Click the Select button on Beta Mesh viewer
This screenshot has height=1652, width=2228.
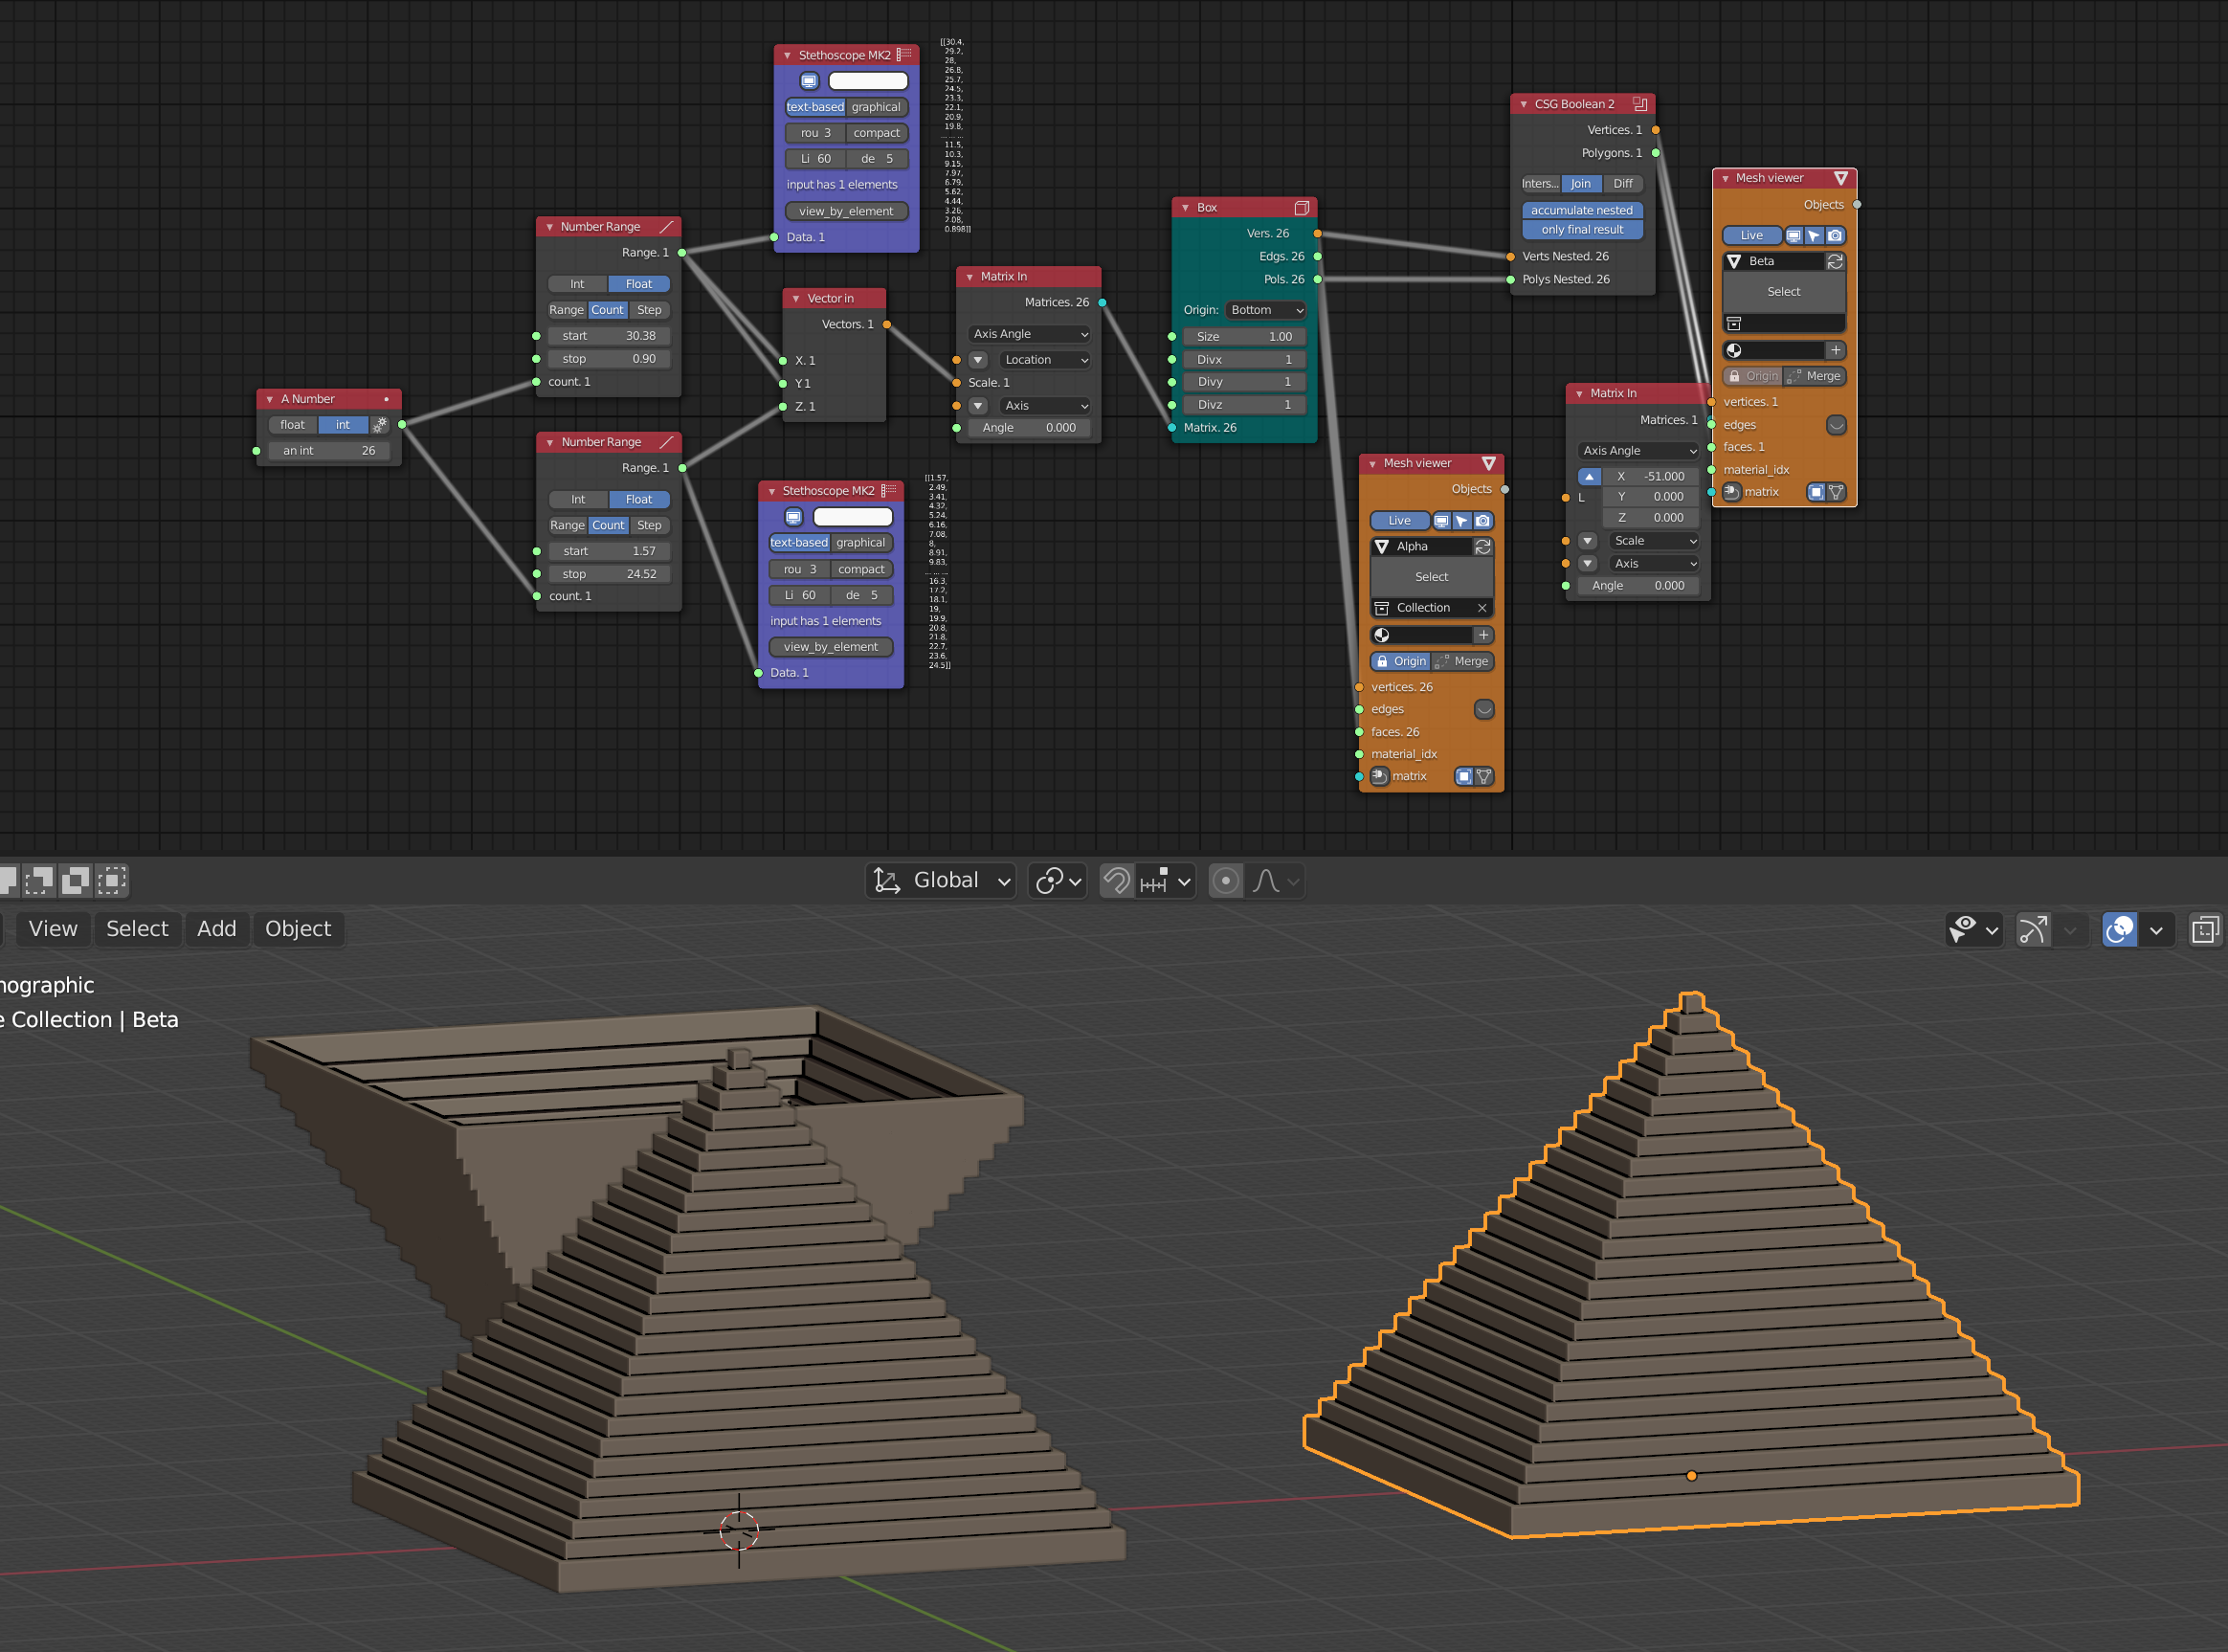(1783, 291)
